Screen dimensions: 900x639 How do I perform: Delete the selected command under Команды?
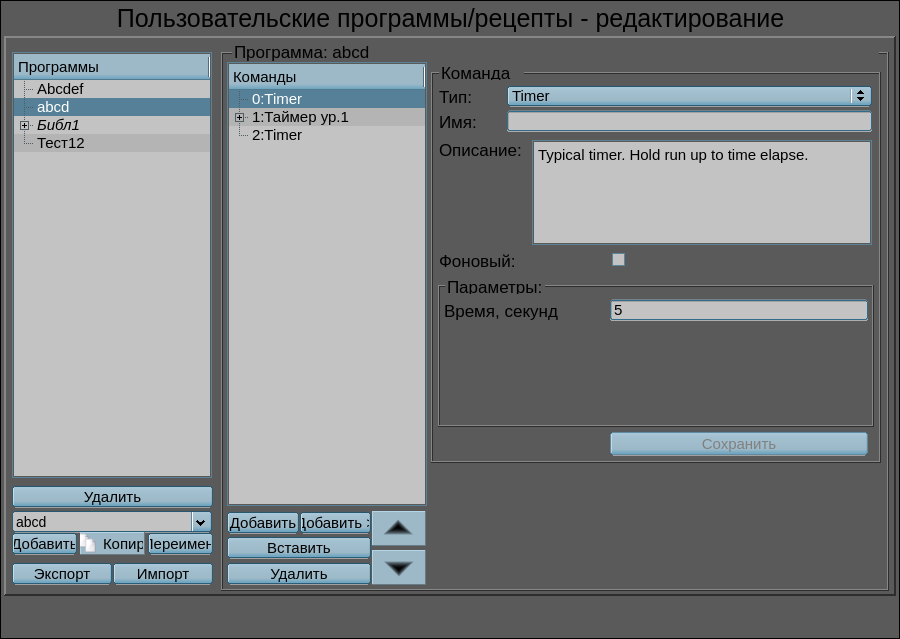tap(298, 574)
